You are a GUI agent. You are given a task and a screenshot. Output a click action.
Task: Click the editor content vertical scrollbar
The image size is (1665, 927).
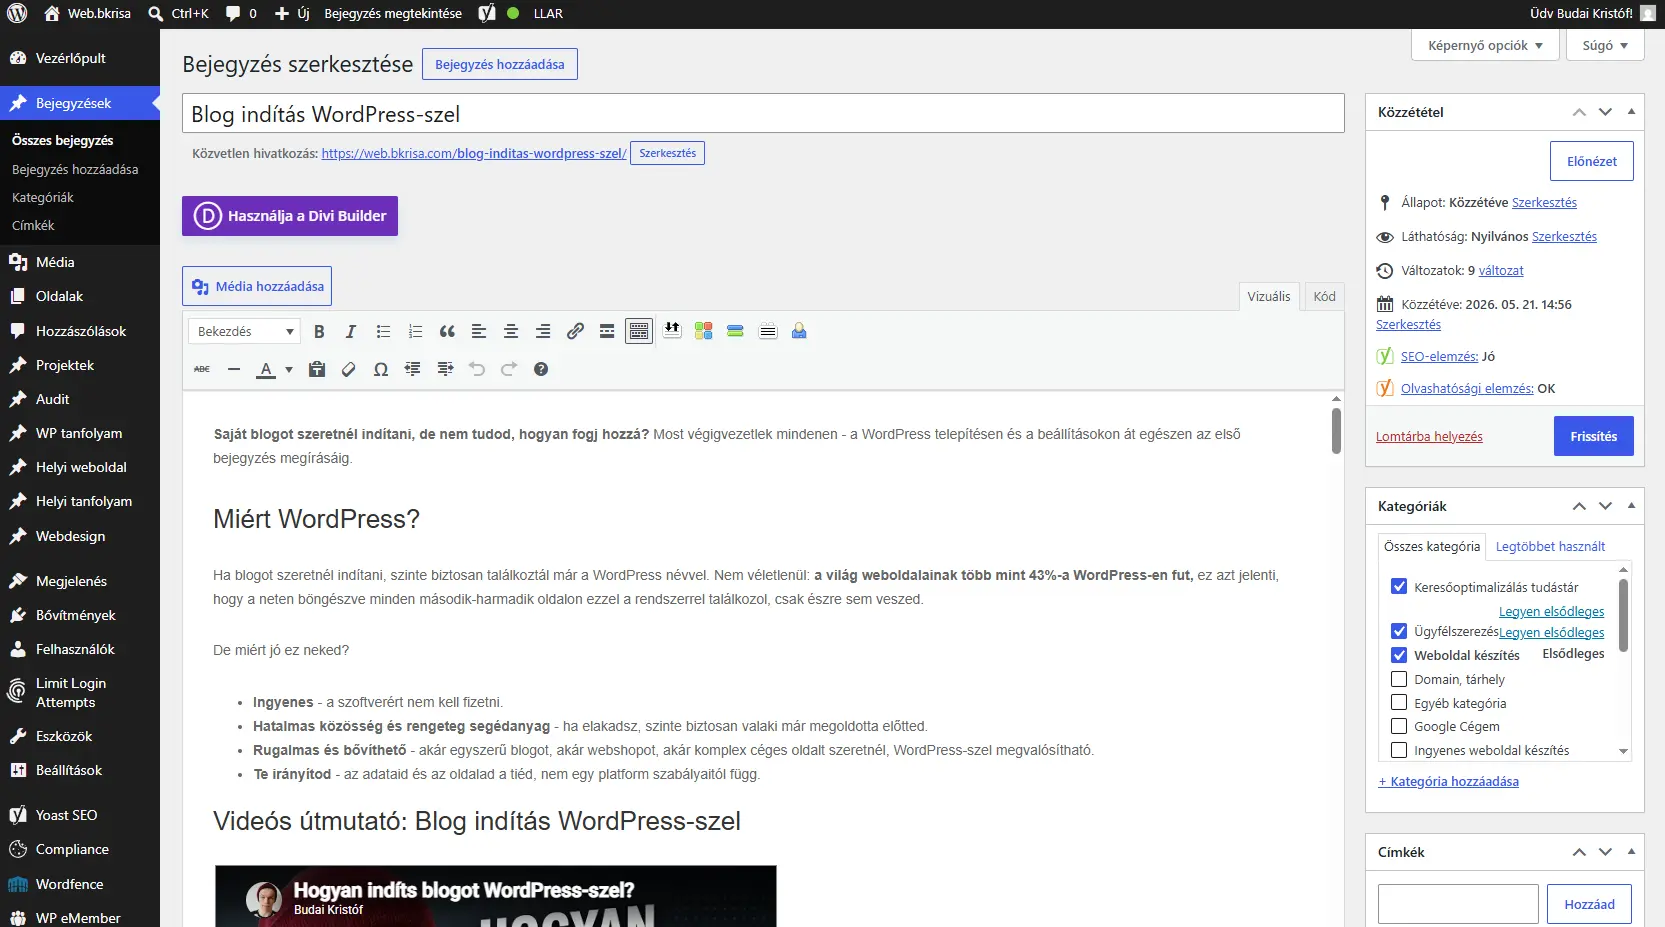click(x=1336, y=431)
